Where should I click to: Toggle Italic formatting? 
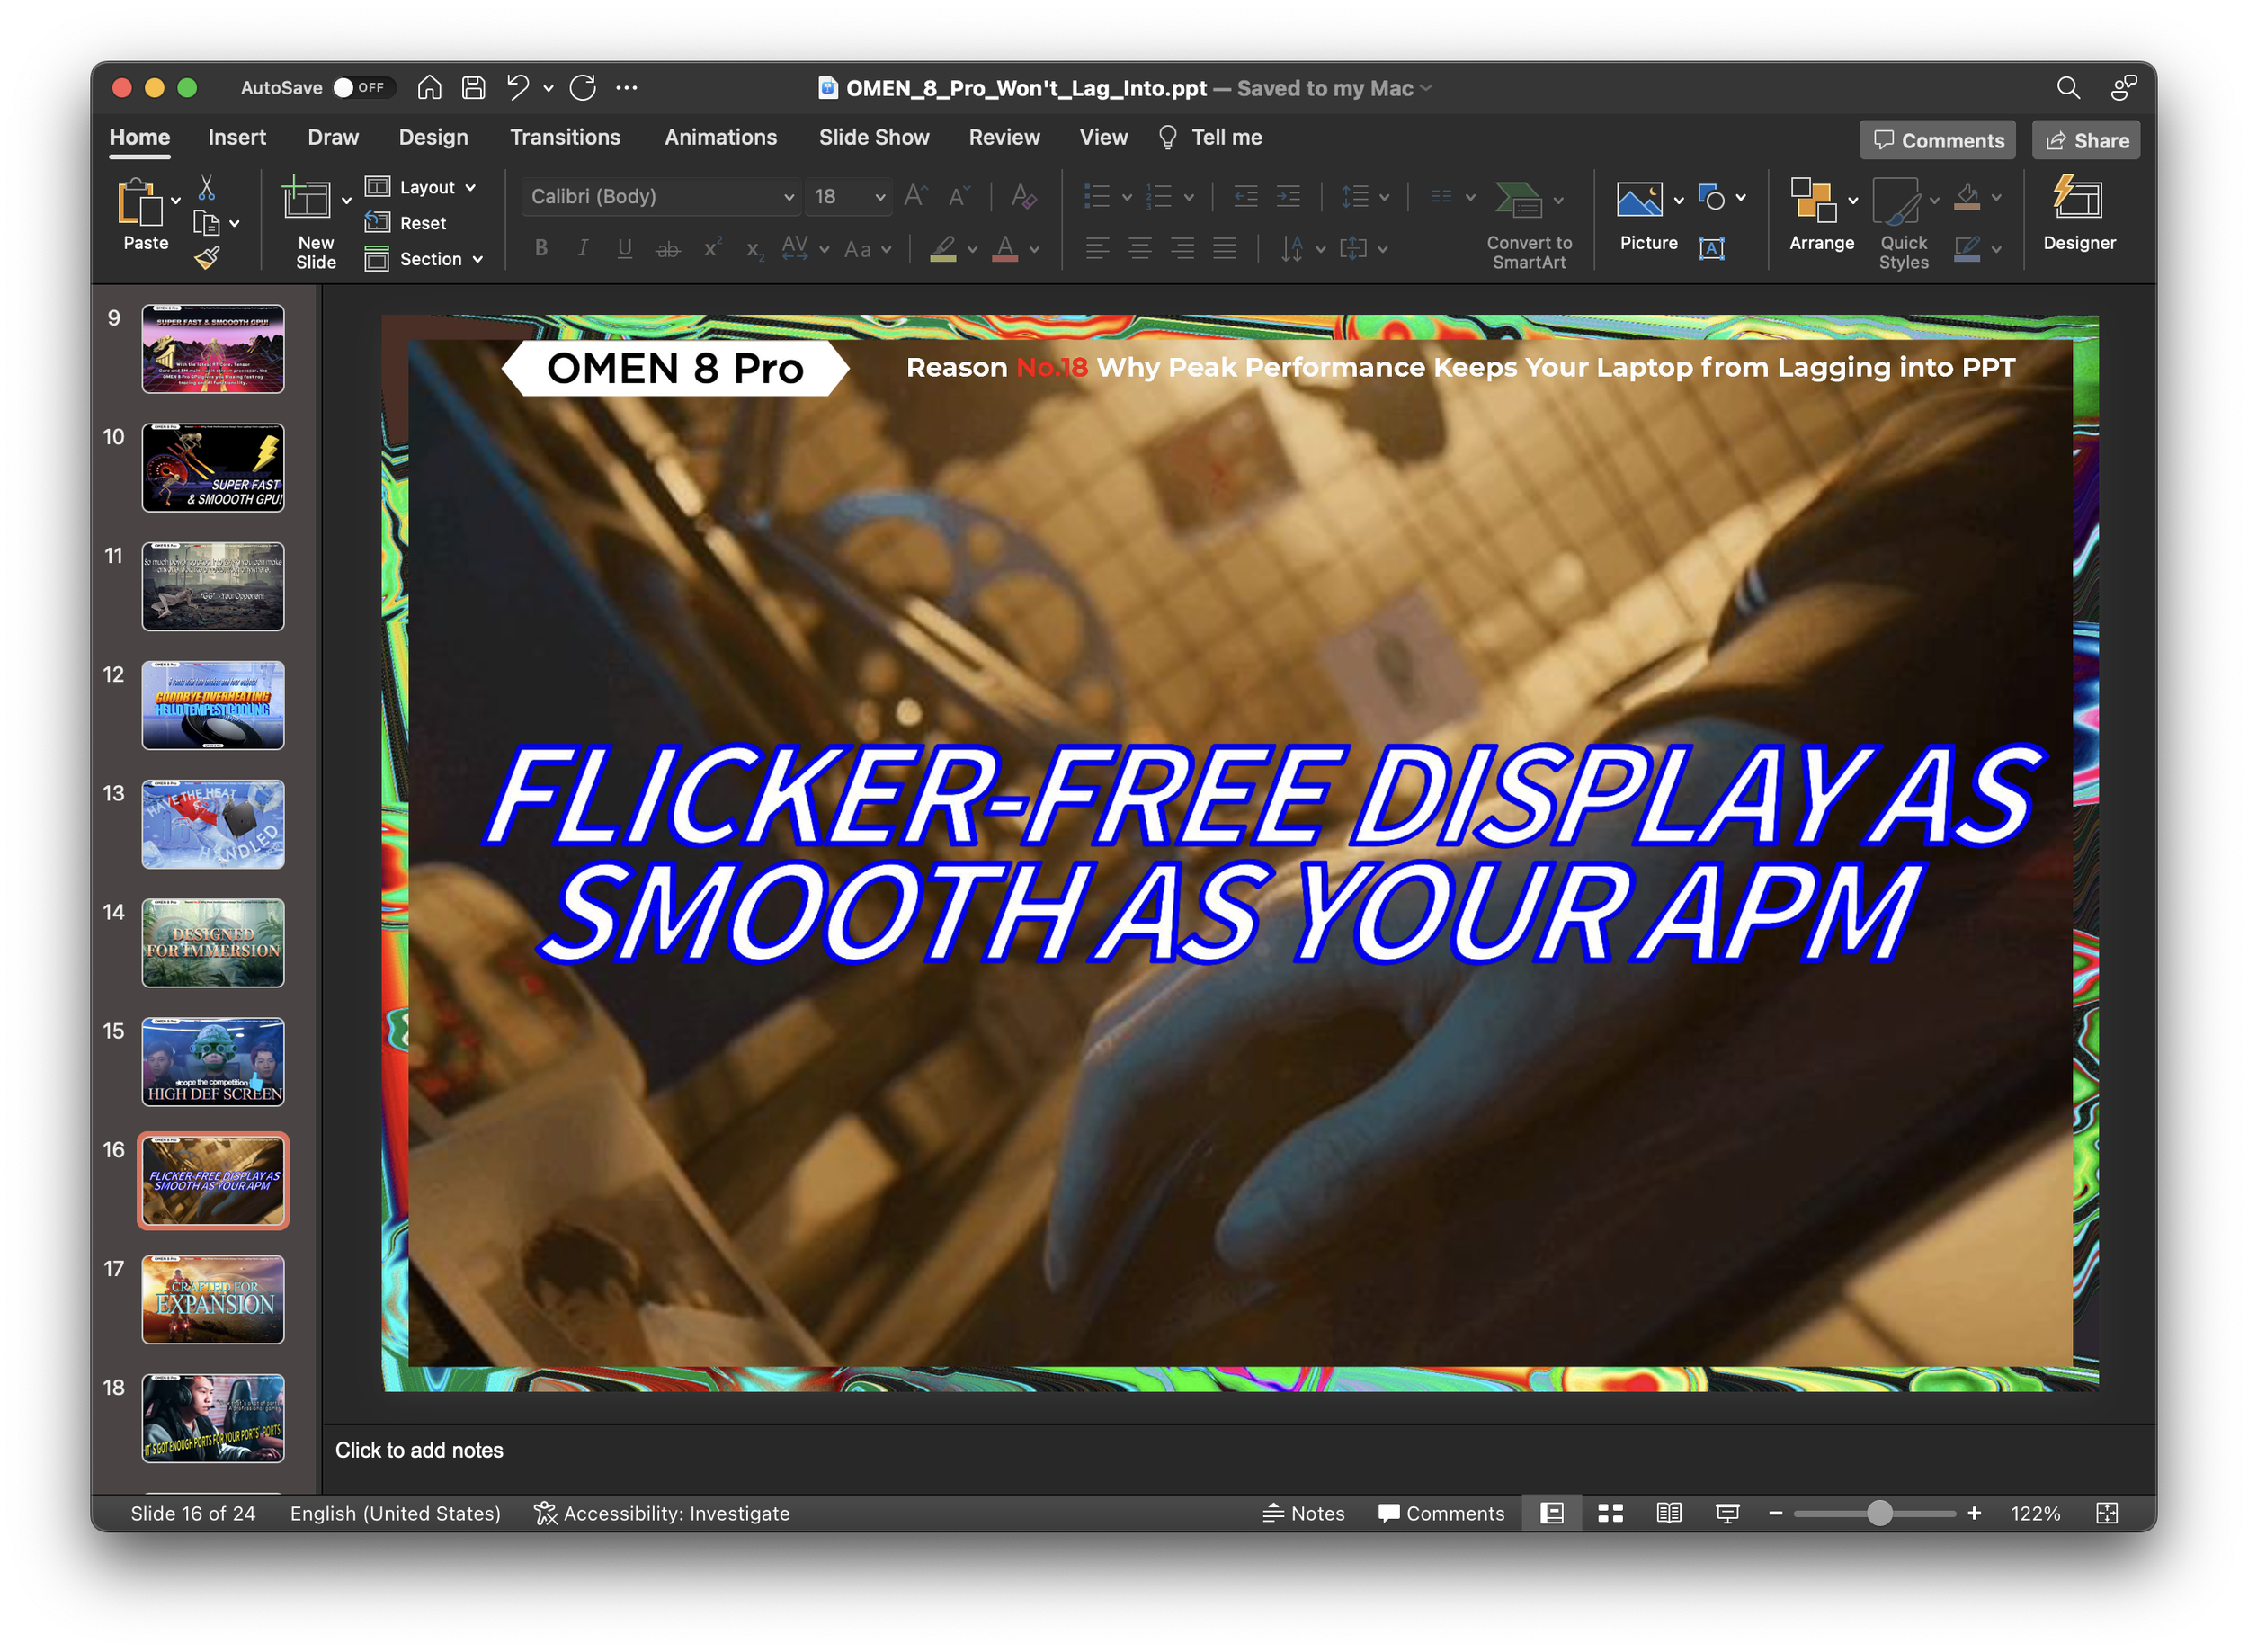(x=583, y=248)
